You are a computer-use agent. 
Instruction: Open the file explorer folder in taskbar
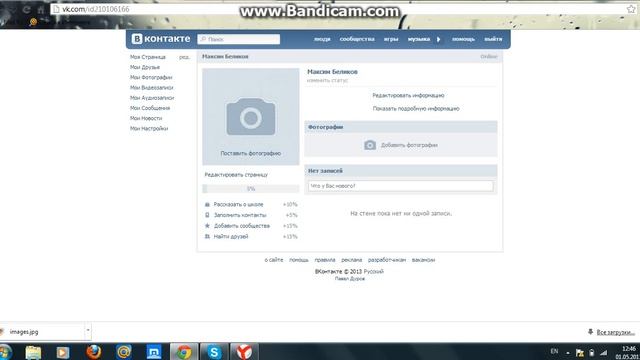33,352
